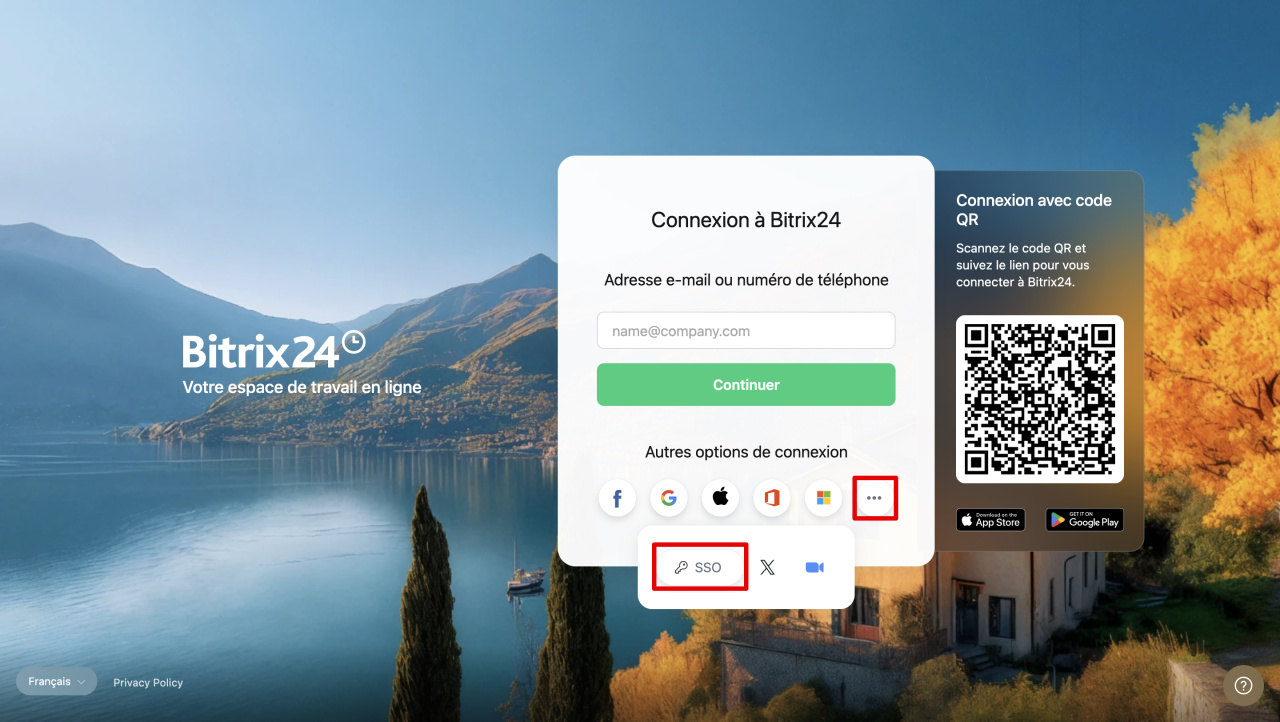
Task: Click the green Continuer button
Action: (746, 385)
